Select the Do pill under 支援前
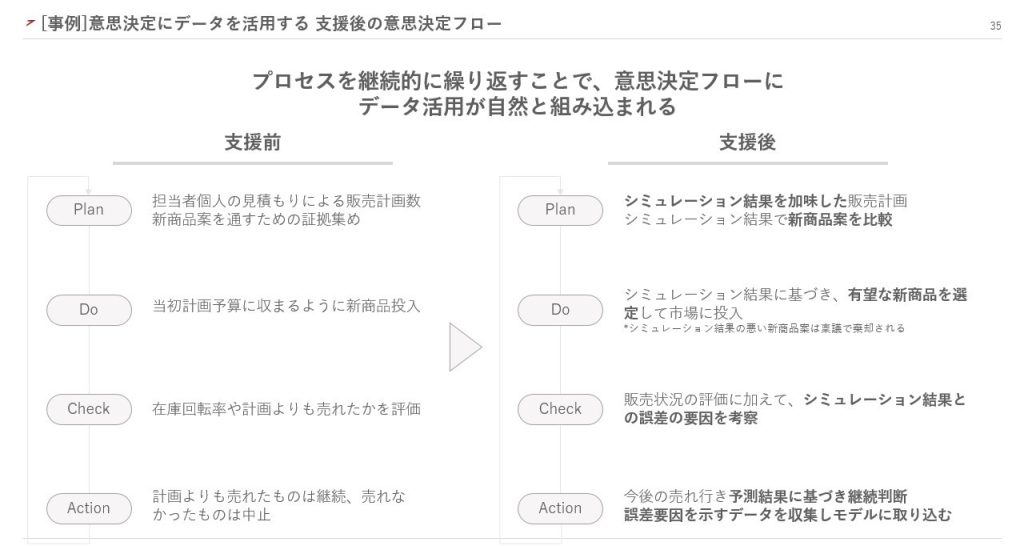The image size is (1024, 546). coord(89,310)
